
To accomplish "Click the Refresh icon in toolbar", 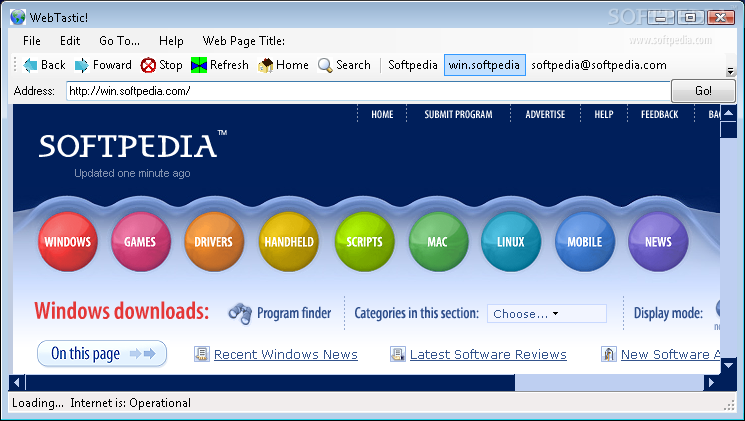I will click(199, 65).
